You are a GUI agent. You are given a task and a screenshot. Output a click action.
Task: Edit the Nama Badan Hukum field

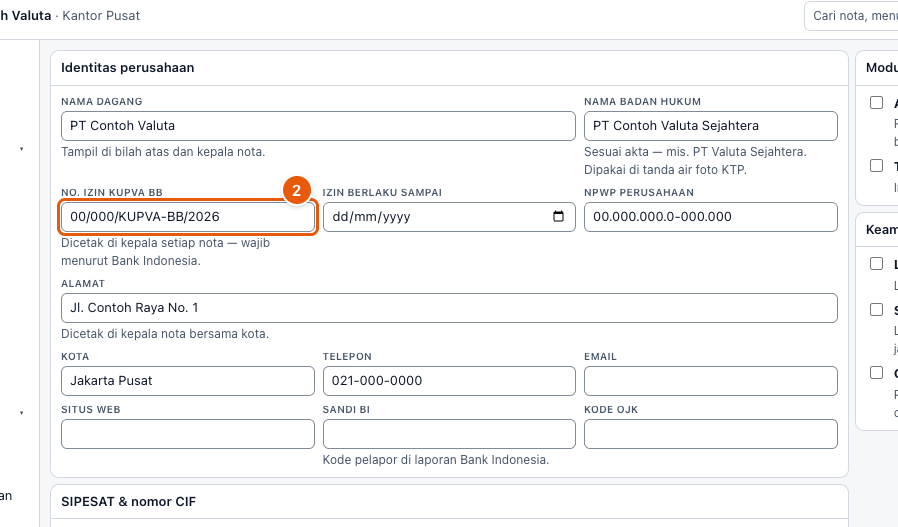pyautogui.click(x=711, y=126)
